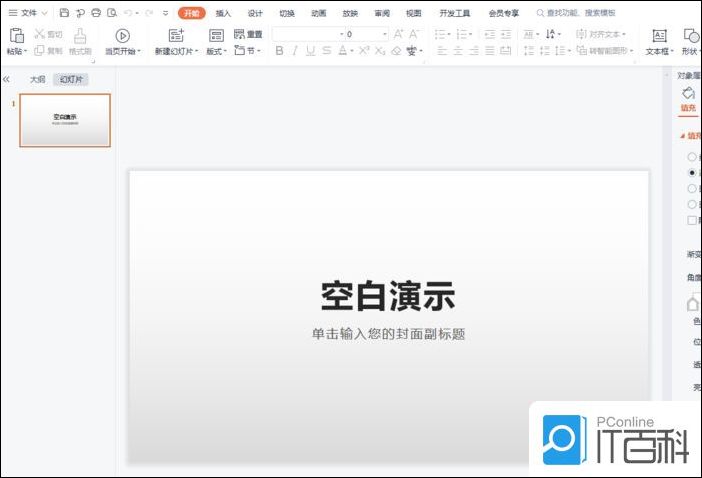Click the Home (开始) ribbon tab
This screenshot has height=478, width=702.
click(192, 13)
